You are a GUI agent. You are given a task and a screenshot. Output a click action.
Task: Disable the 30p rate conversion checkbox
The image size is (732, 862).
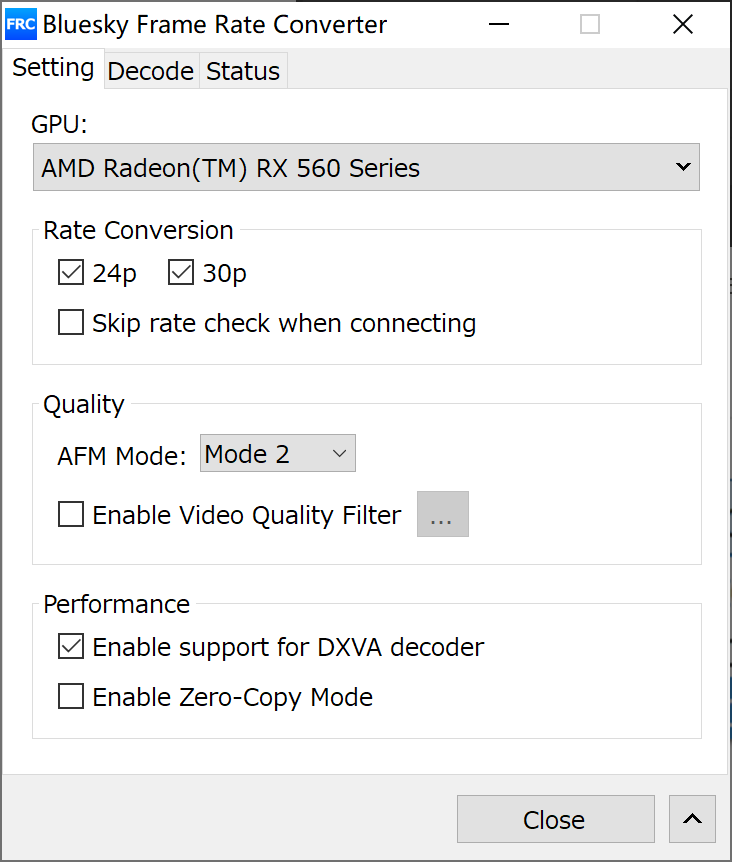[x=181, y=273]
